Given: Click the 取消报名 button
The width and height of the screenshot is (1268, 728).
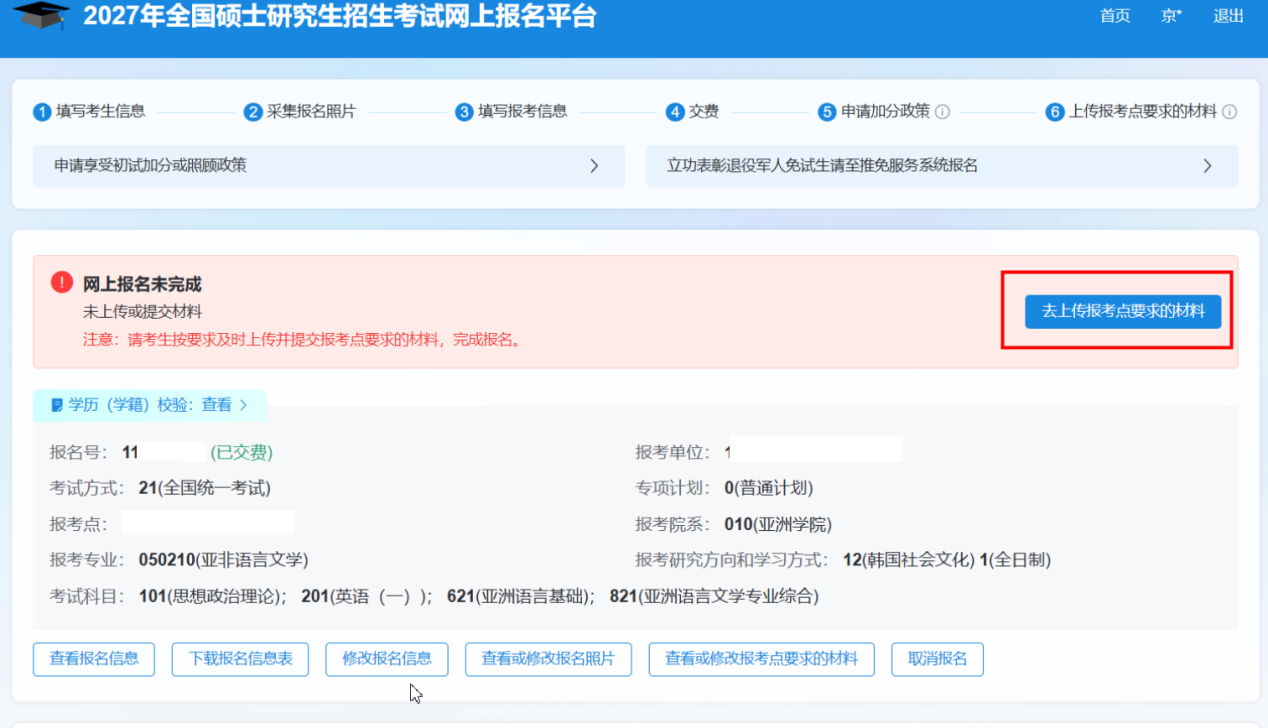Looking at the screenshot, I should click(938, 659).
